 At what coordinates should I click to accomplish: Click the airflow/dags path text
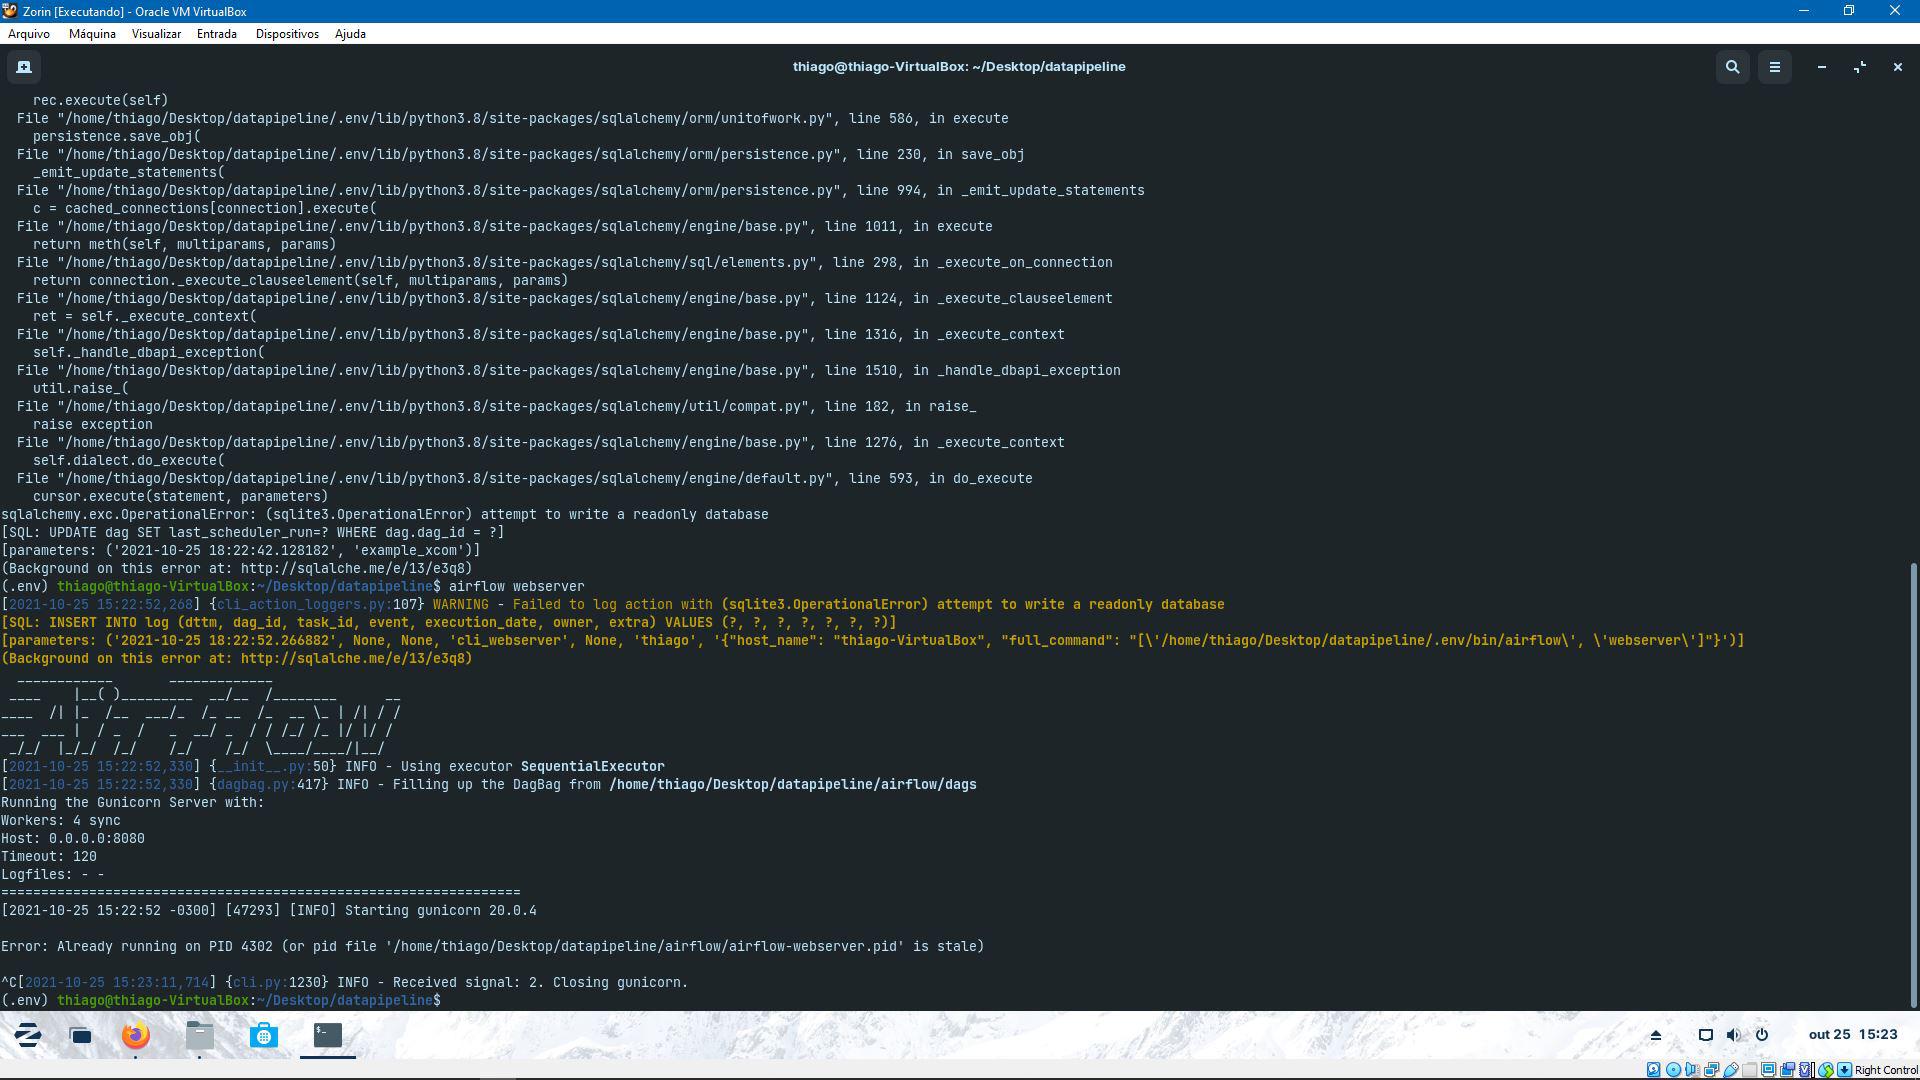pos(793,785)
